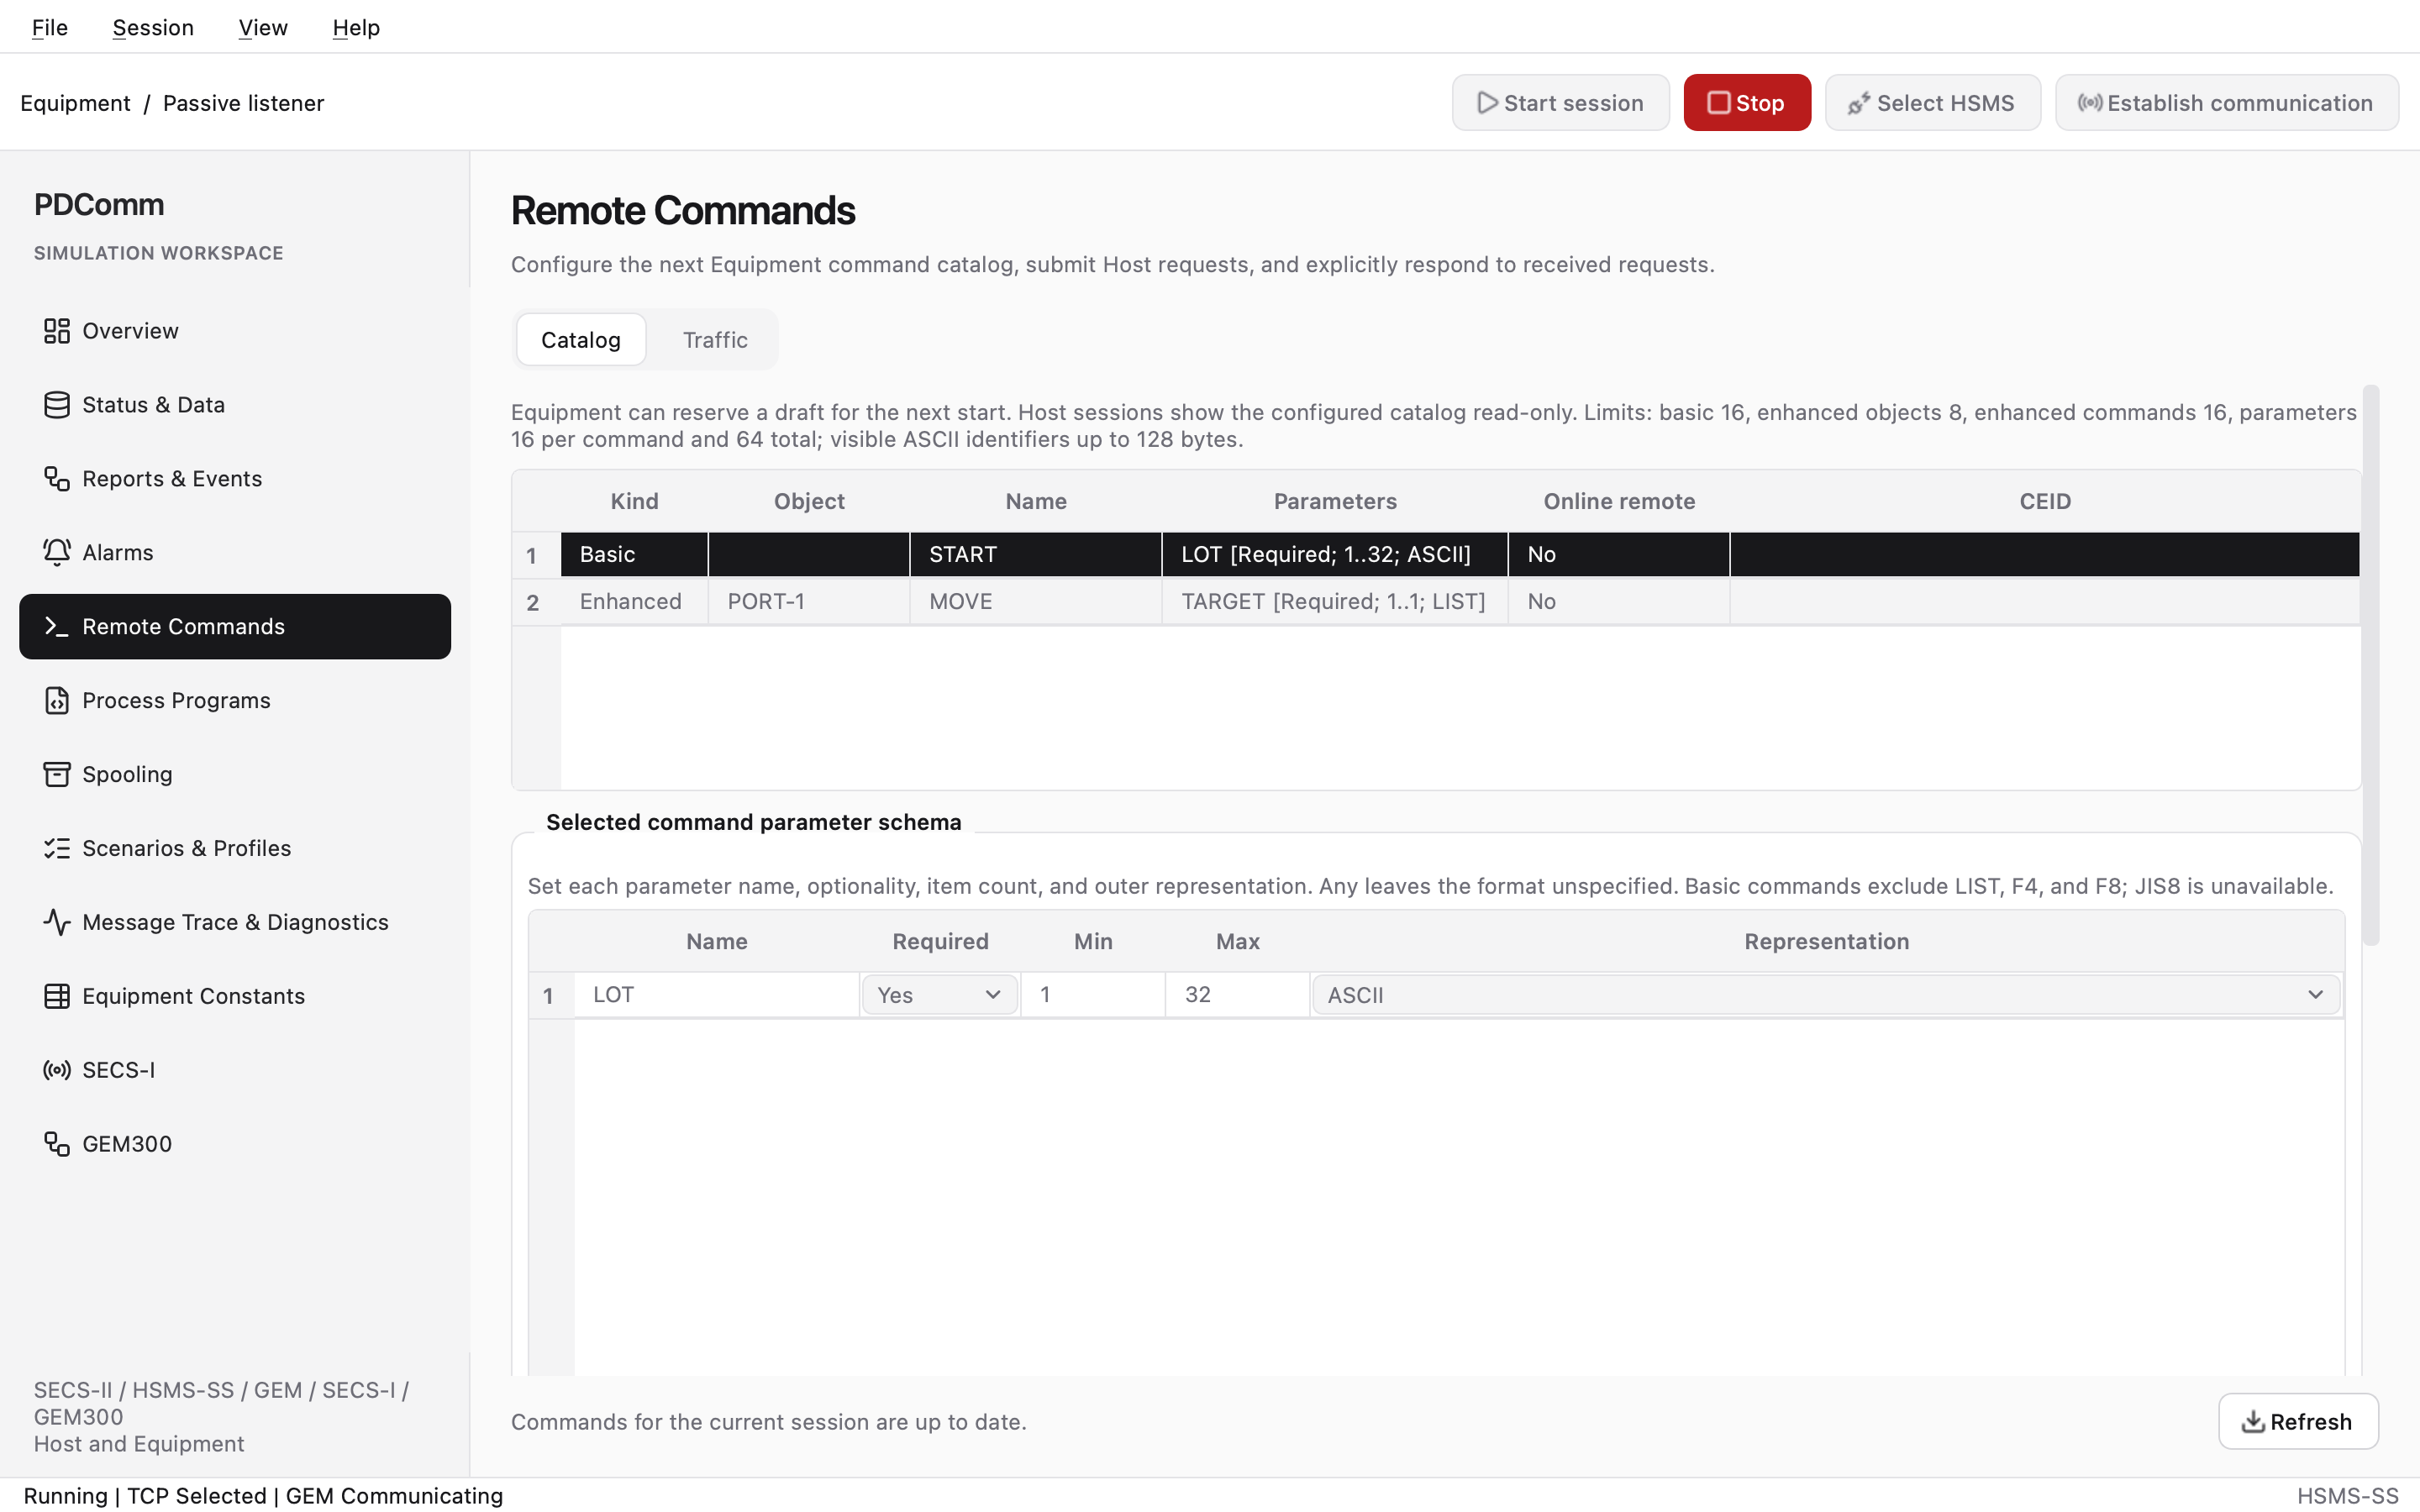Go to Alarms section label

(118, 553)
